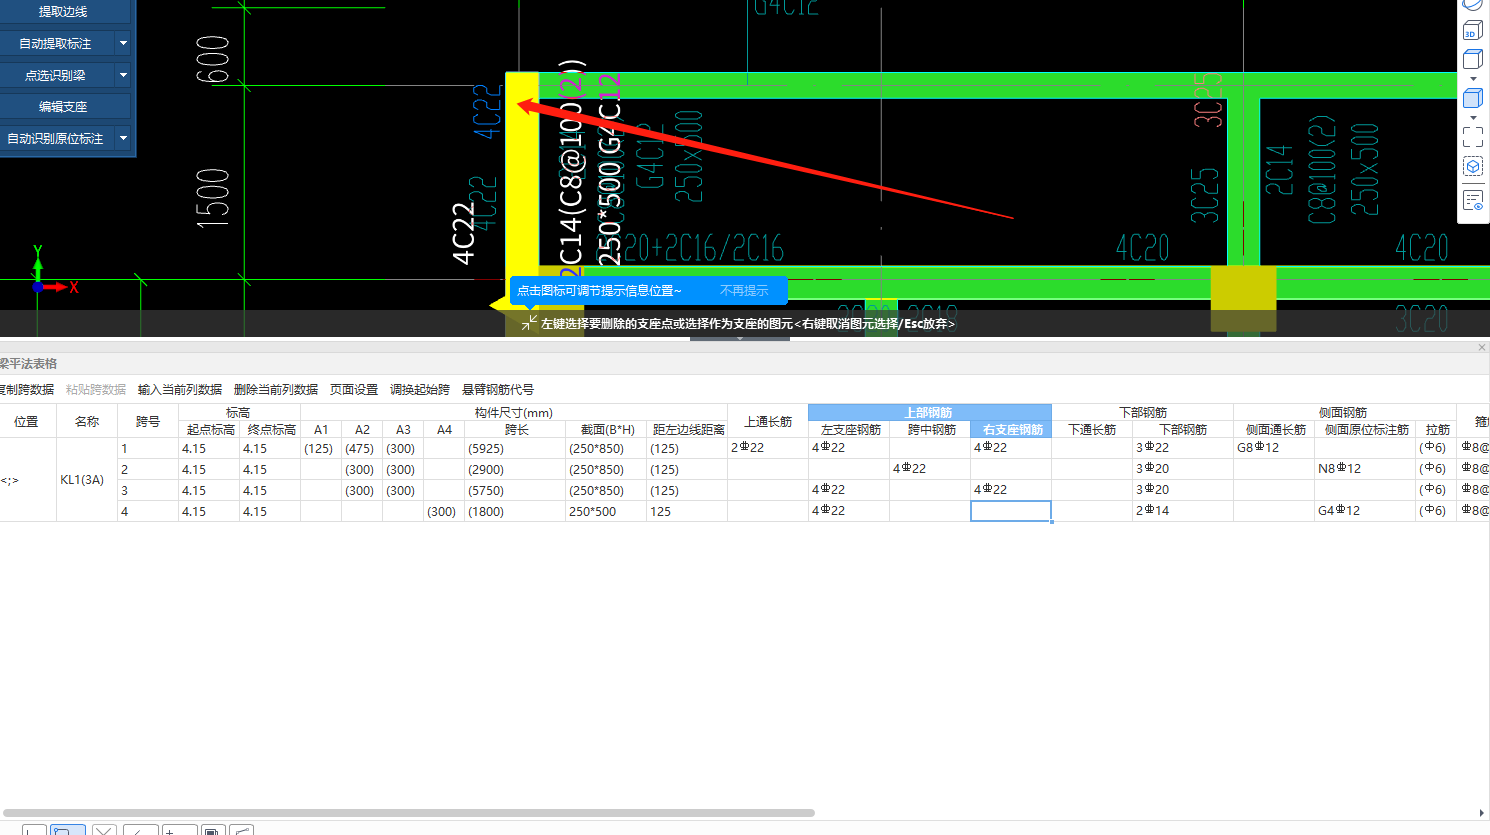Click 提取边线 button
This screenshot has height=835, width=1490.
click(64, 12)
